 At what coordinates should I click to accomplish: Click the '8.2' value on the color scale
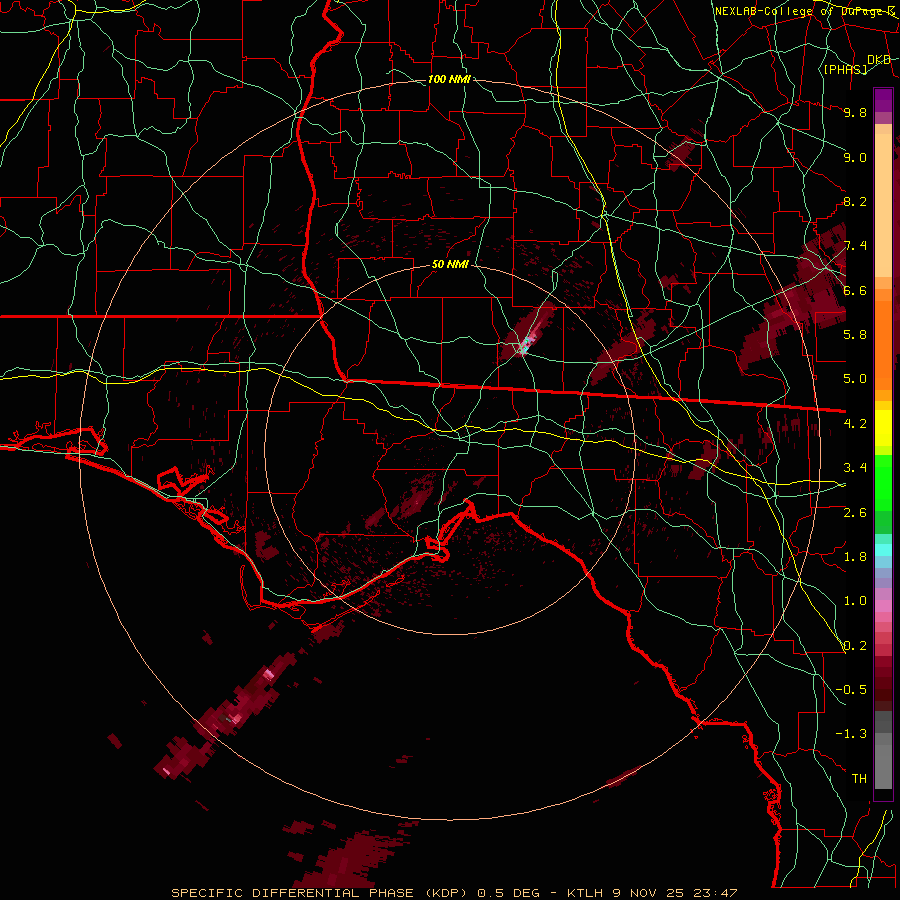point(855,201)
